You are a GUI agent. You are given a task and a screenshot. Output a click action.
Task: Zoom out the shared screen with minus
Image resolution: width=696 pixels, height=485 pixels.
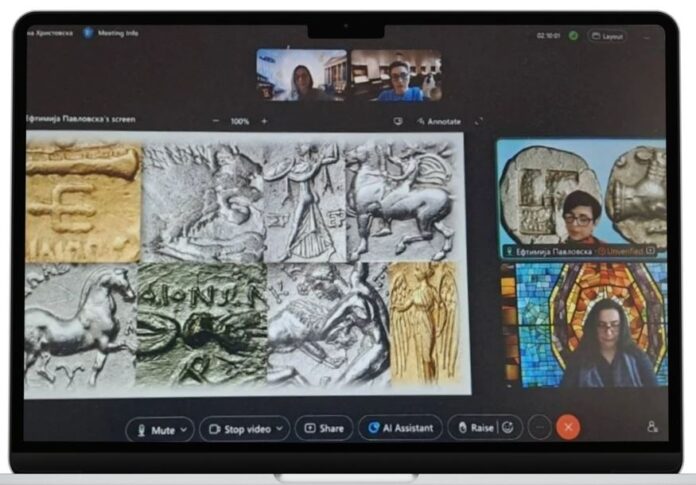pos(216,121)
